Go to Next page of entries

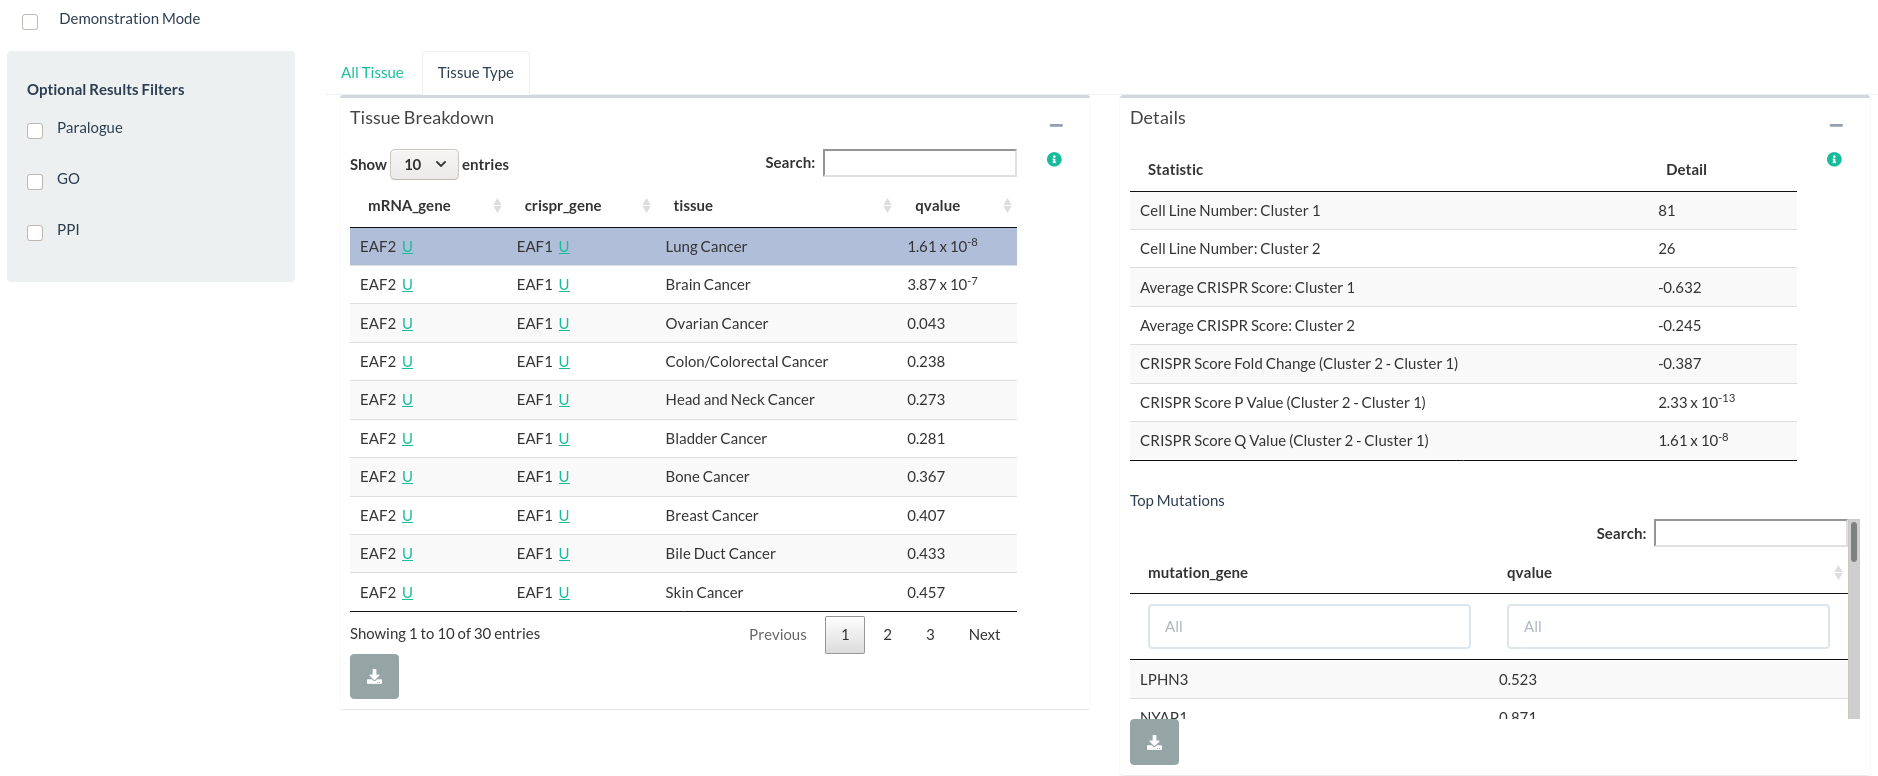coord(984,635)
